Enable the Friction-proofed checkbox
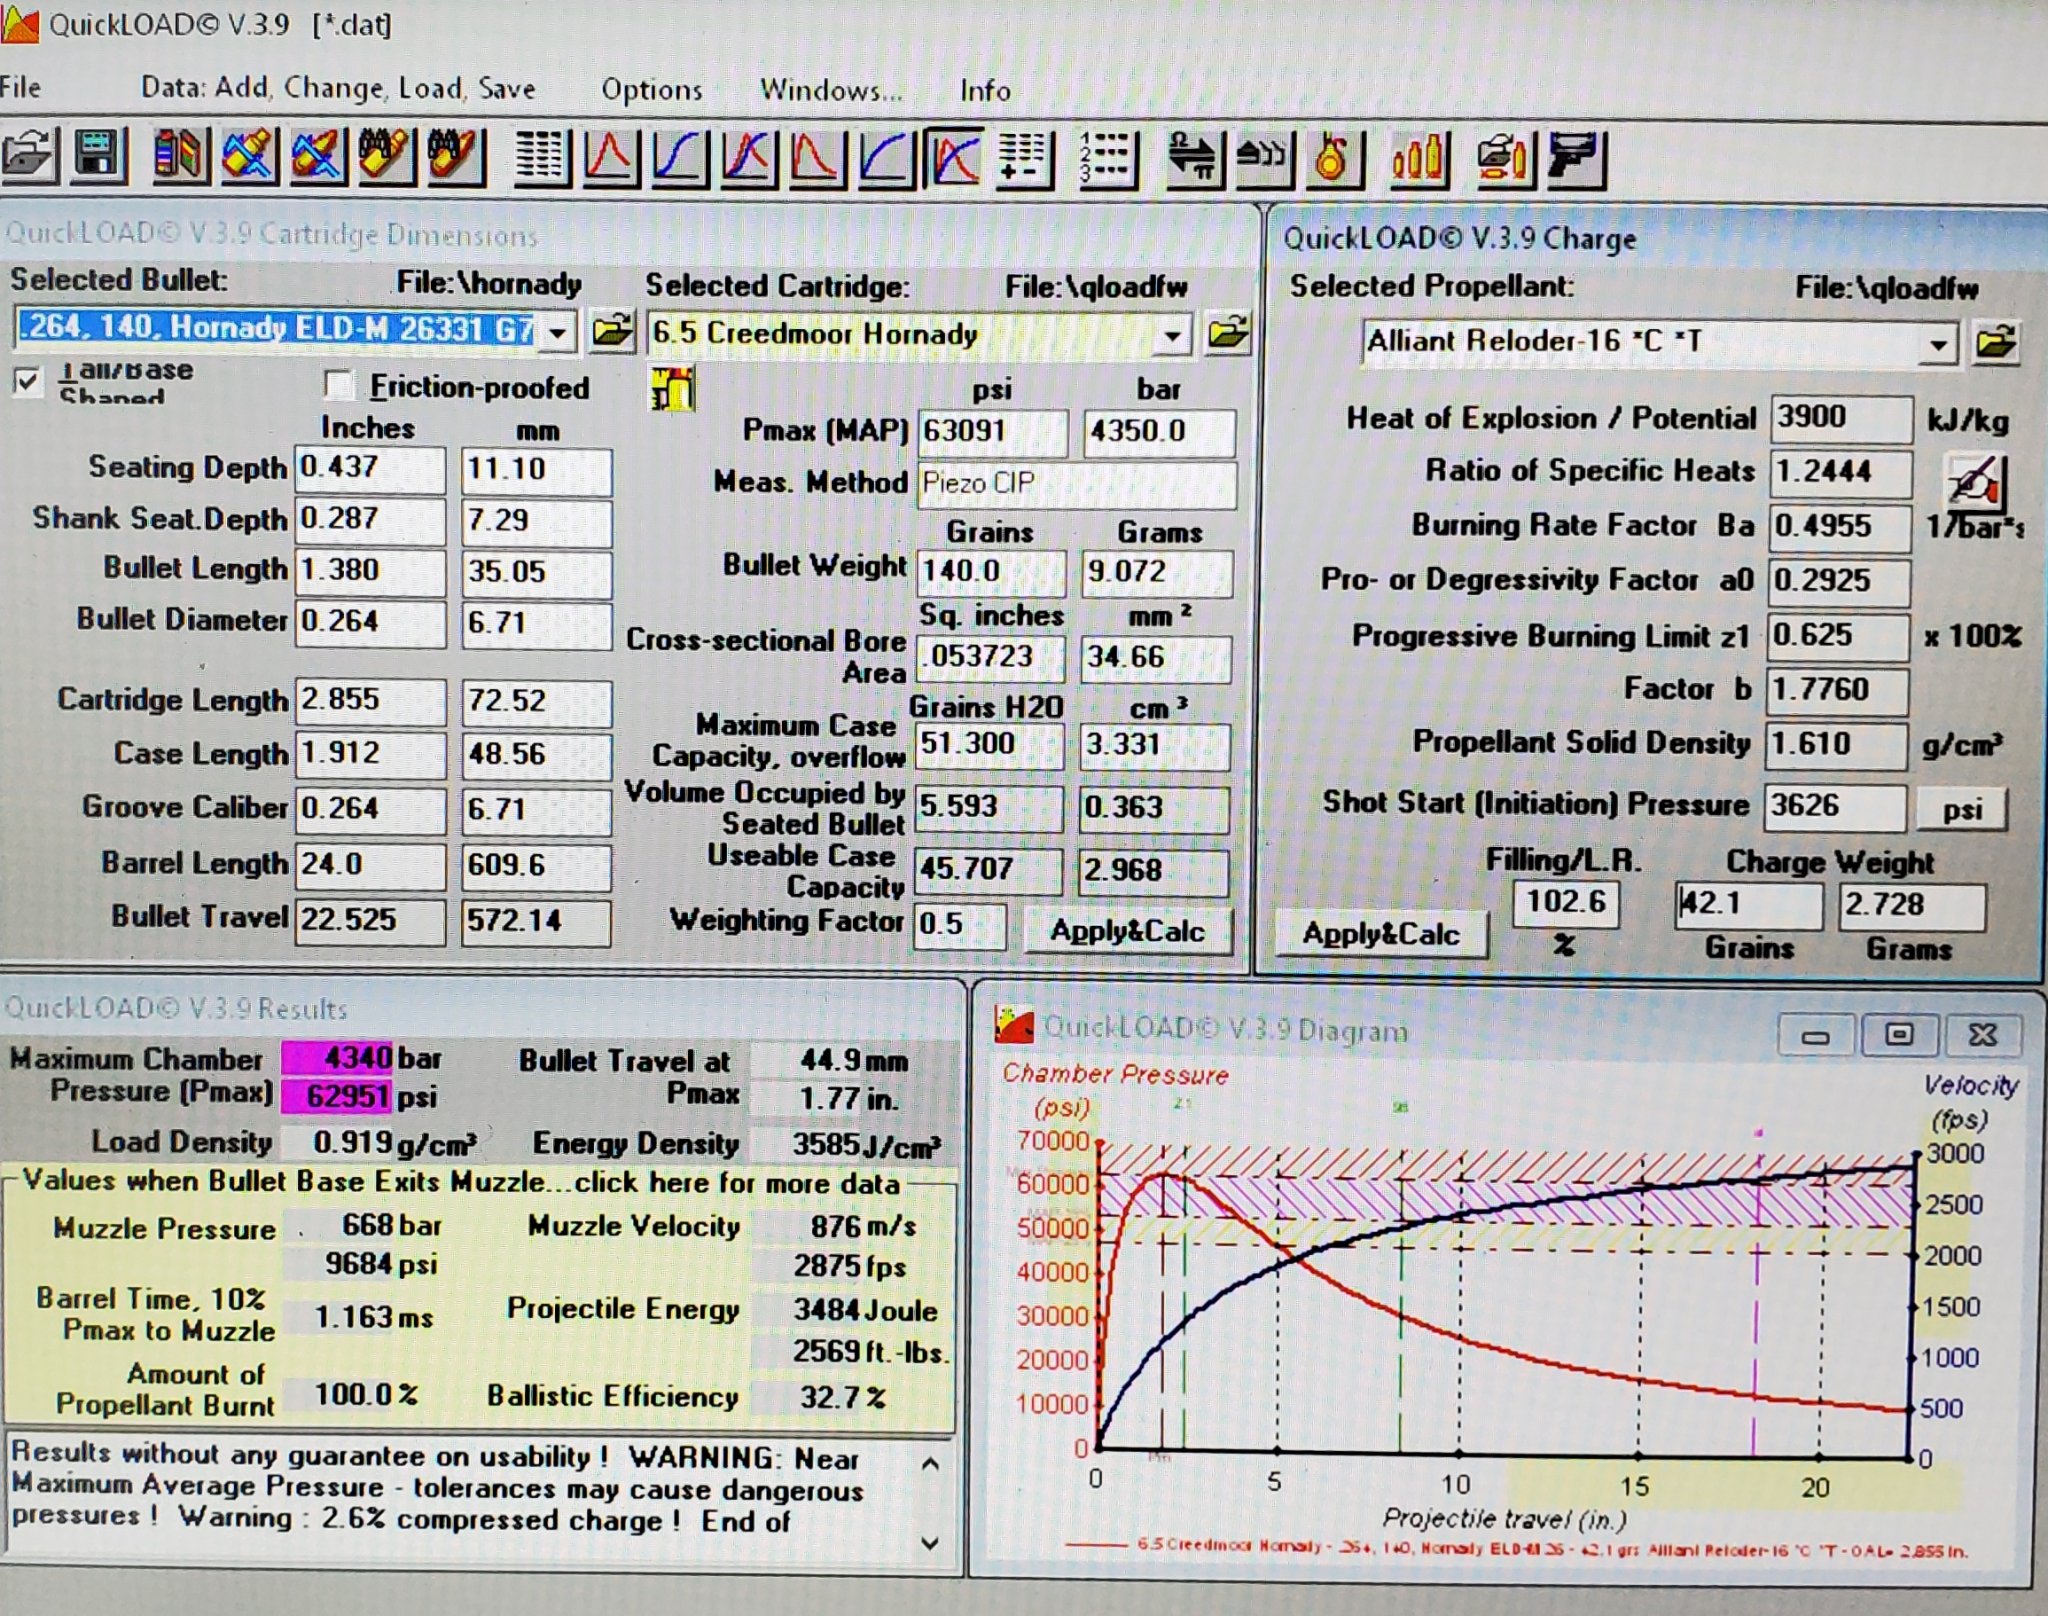The image size is (2048, 1616). click(x=339, y=385)
